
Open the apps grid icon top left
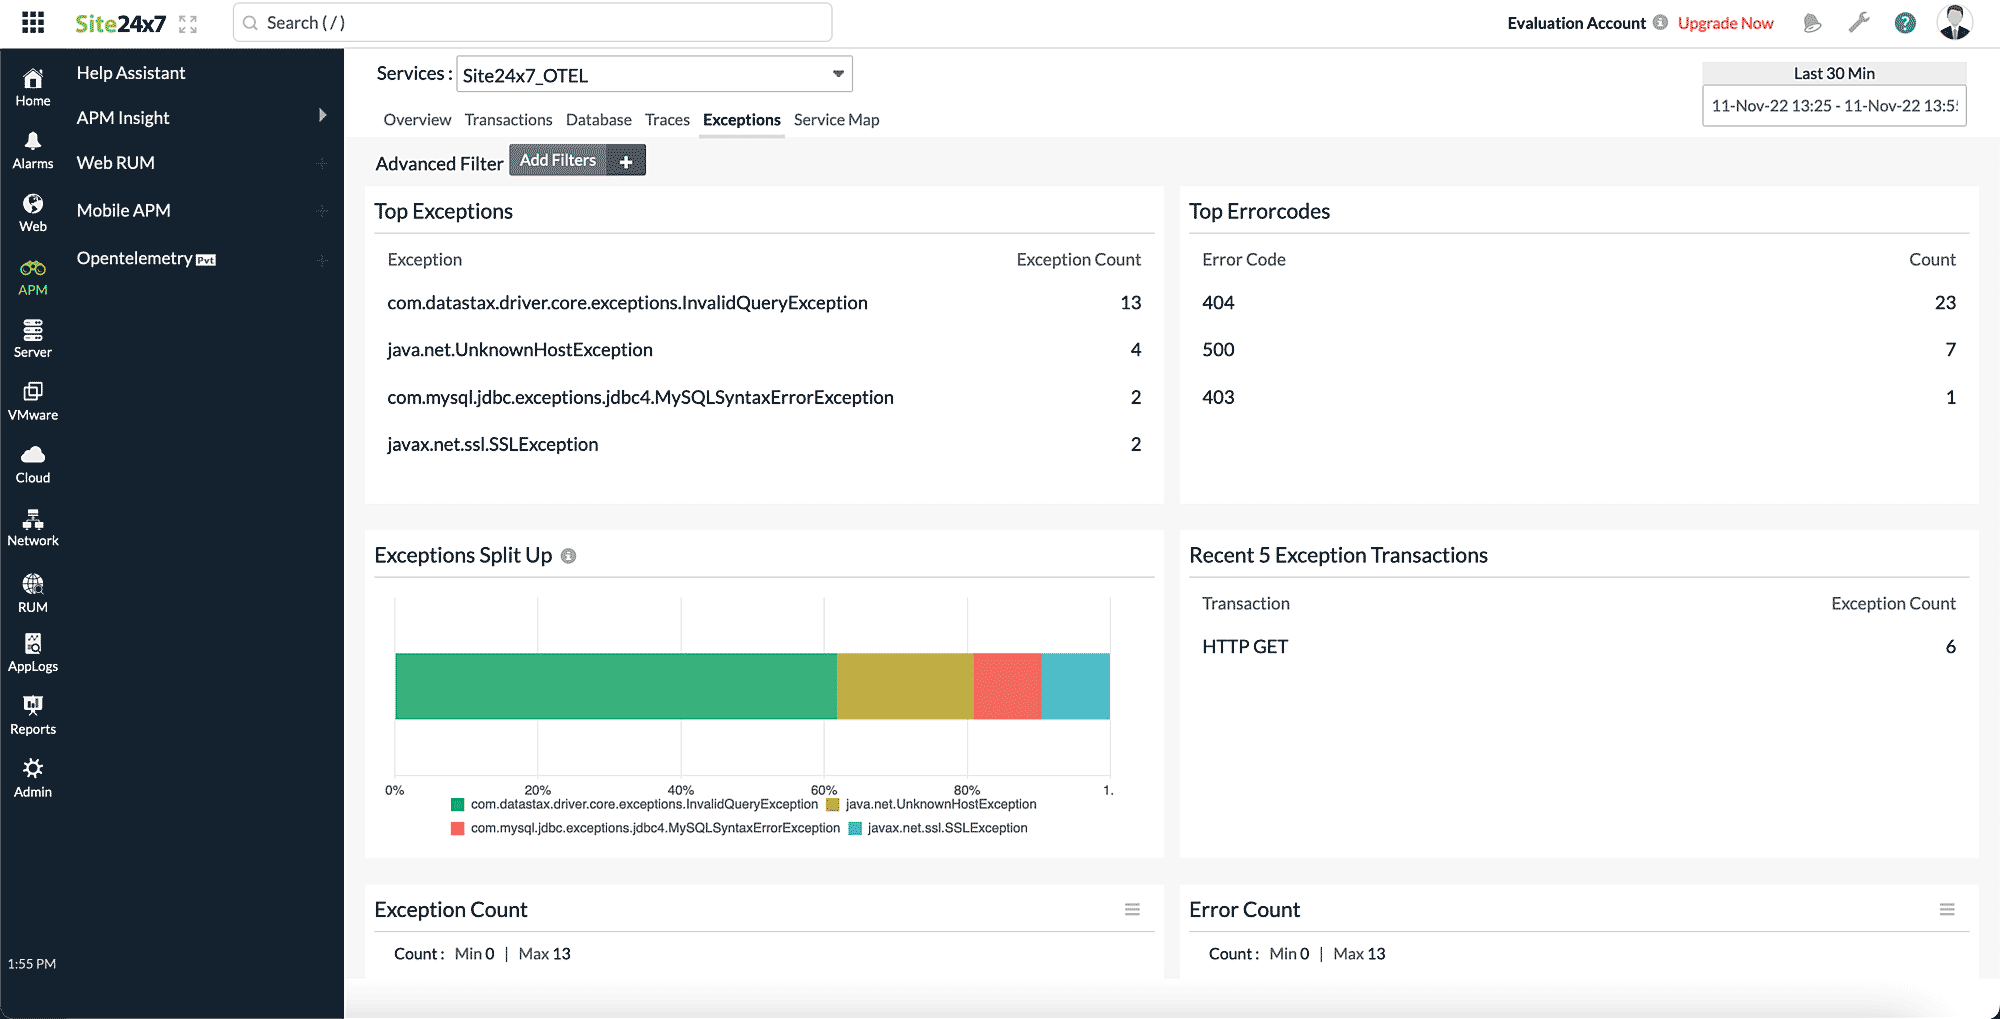click(x=32, y=21)
